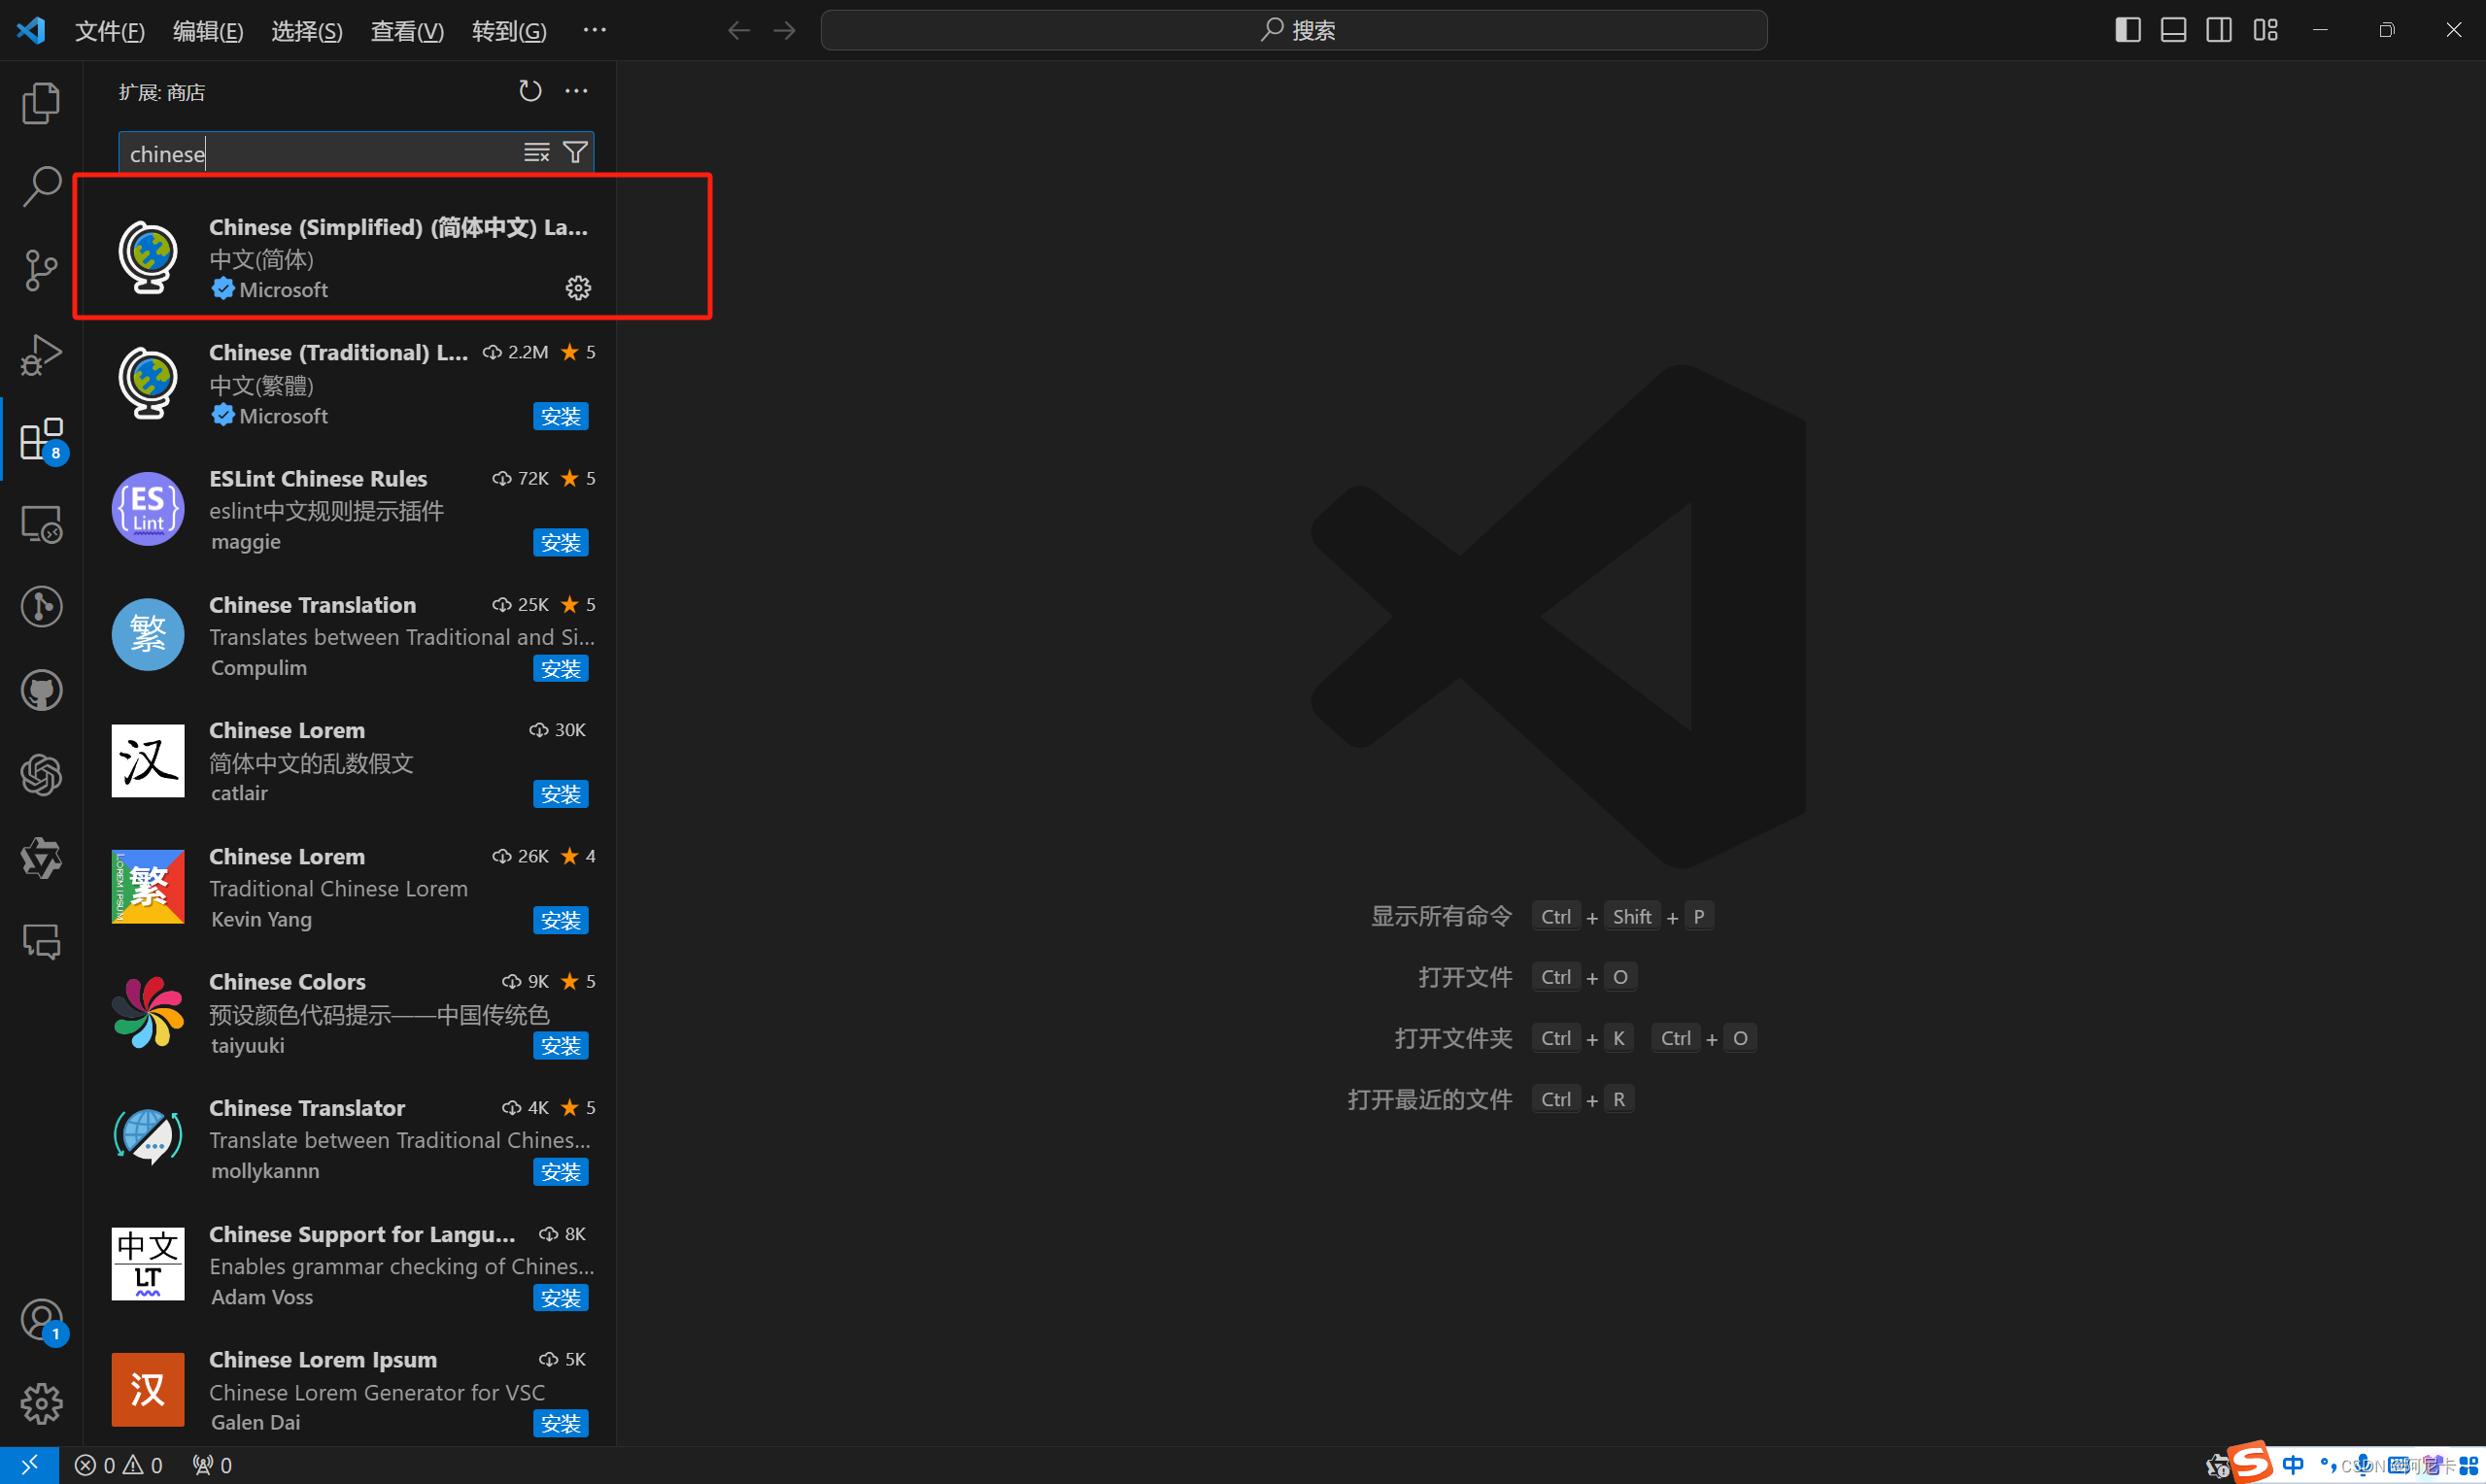This screenshot has width=2486, height=1484.
Task: Install Chinese Lorem Ipsum by Galen Dai
Action: (561, 1423)
